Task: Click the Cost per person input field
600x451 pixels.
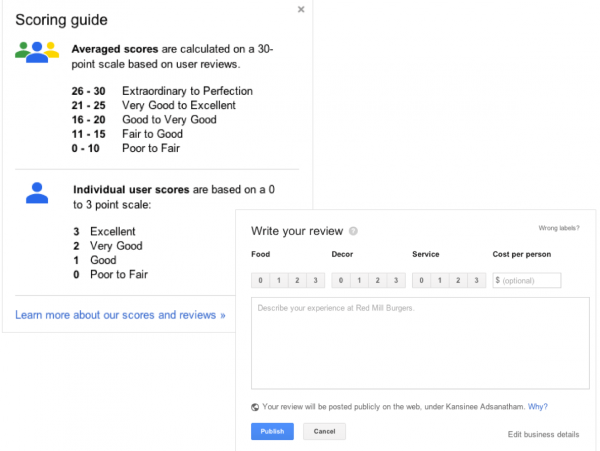Action: pos(527,280)
